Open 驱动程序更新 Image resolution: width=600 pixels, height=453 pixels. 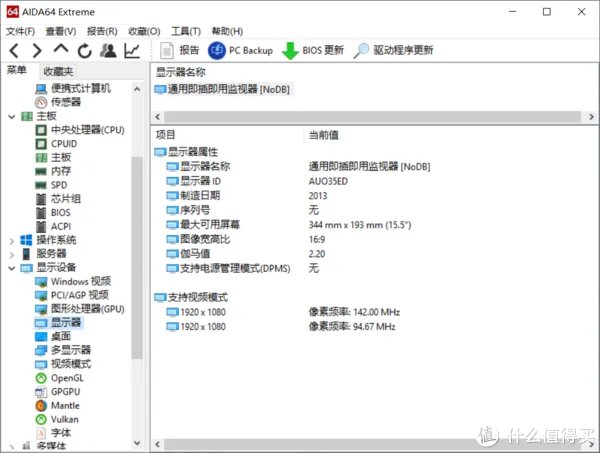393,51
